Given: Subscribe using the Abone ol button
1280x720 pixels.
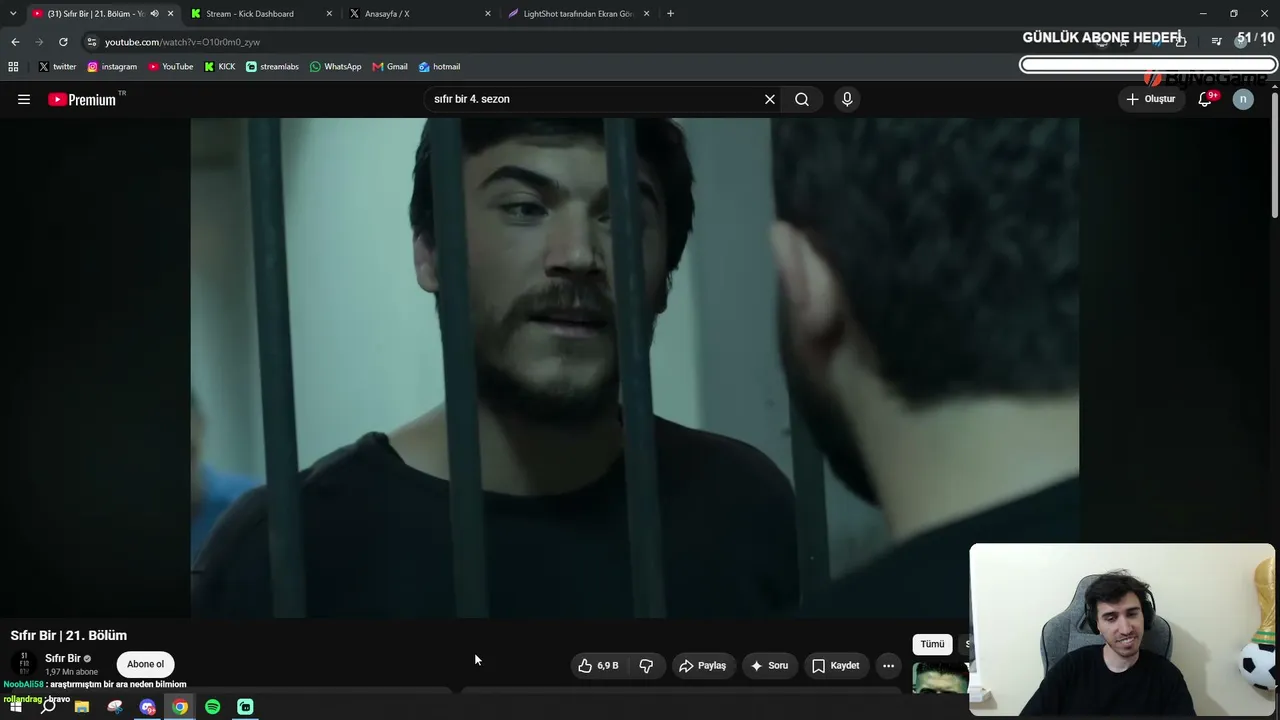Looking at the screenshot, I should 145,664.
